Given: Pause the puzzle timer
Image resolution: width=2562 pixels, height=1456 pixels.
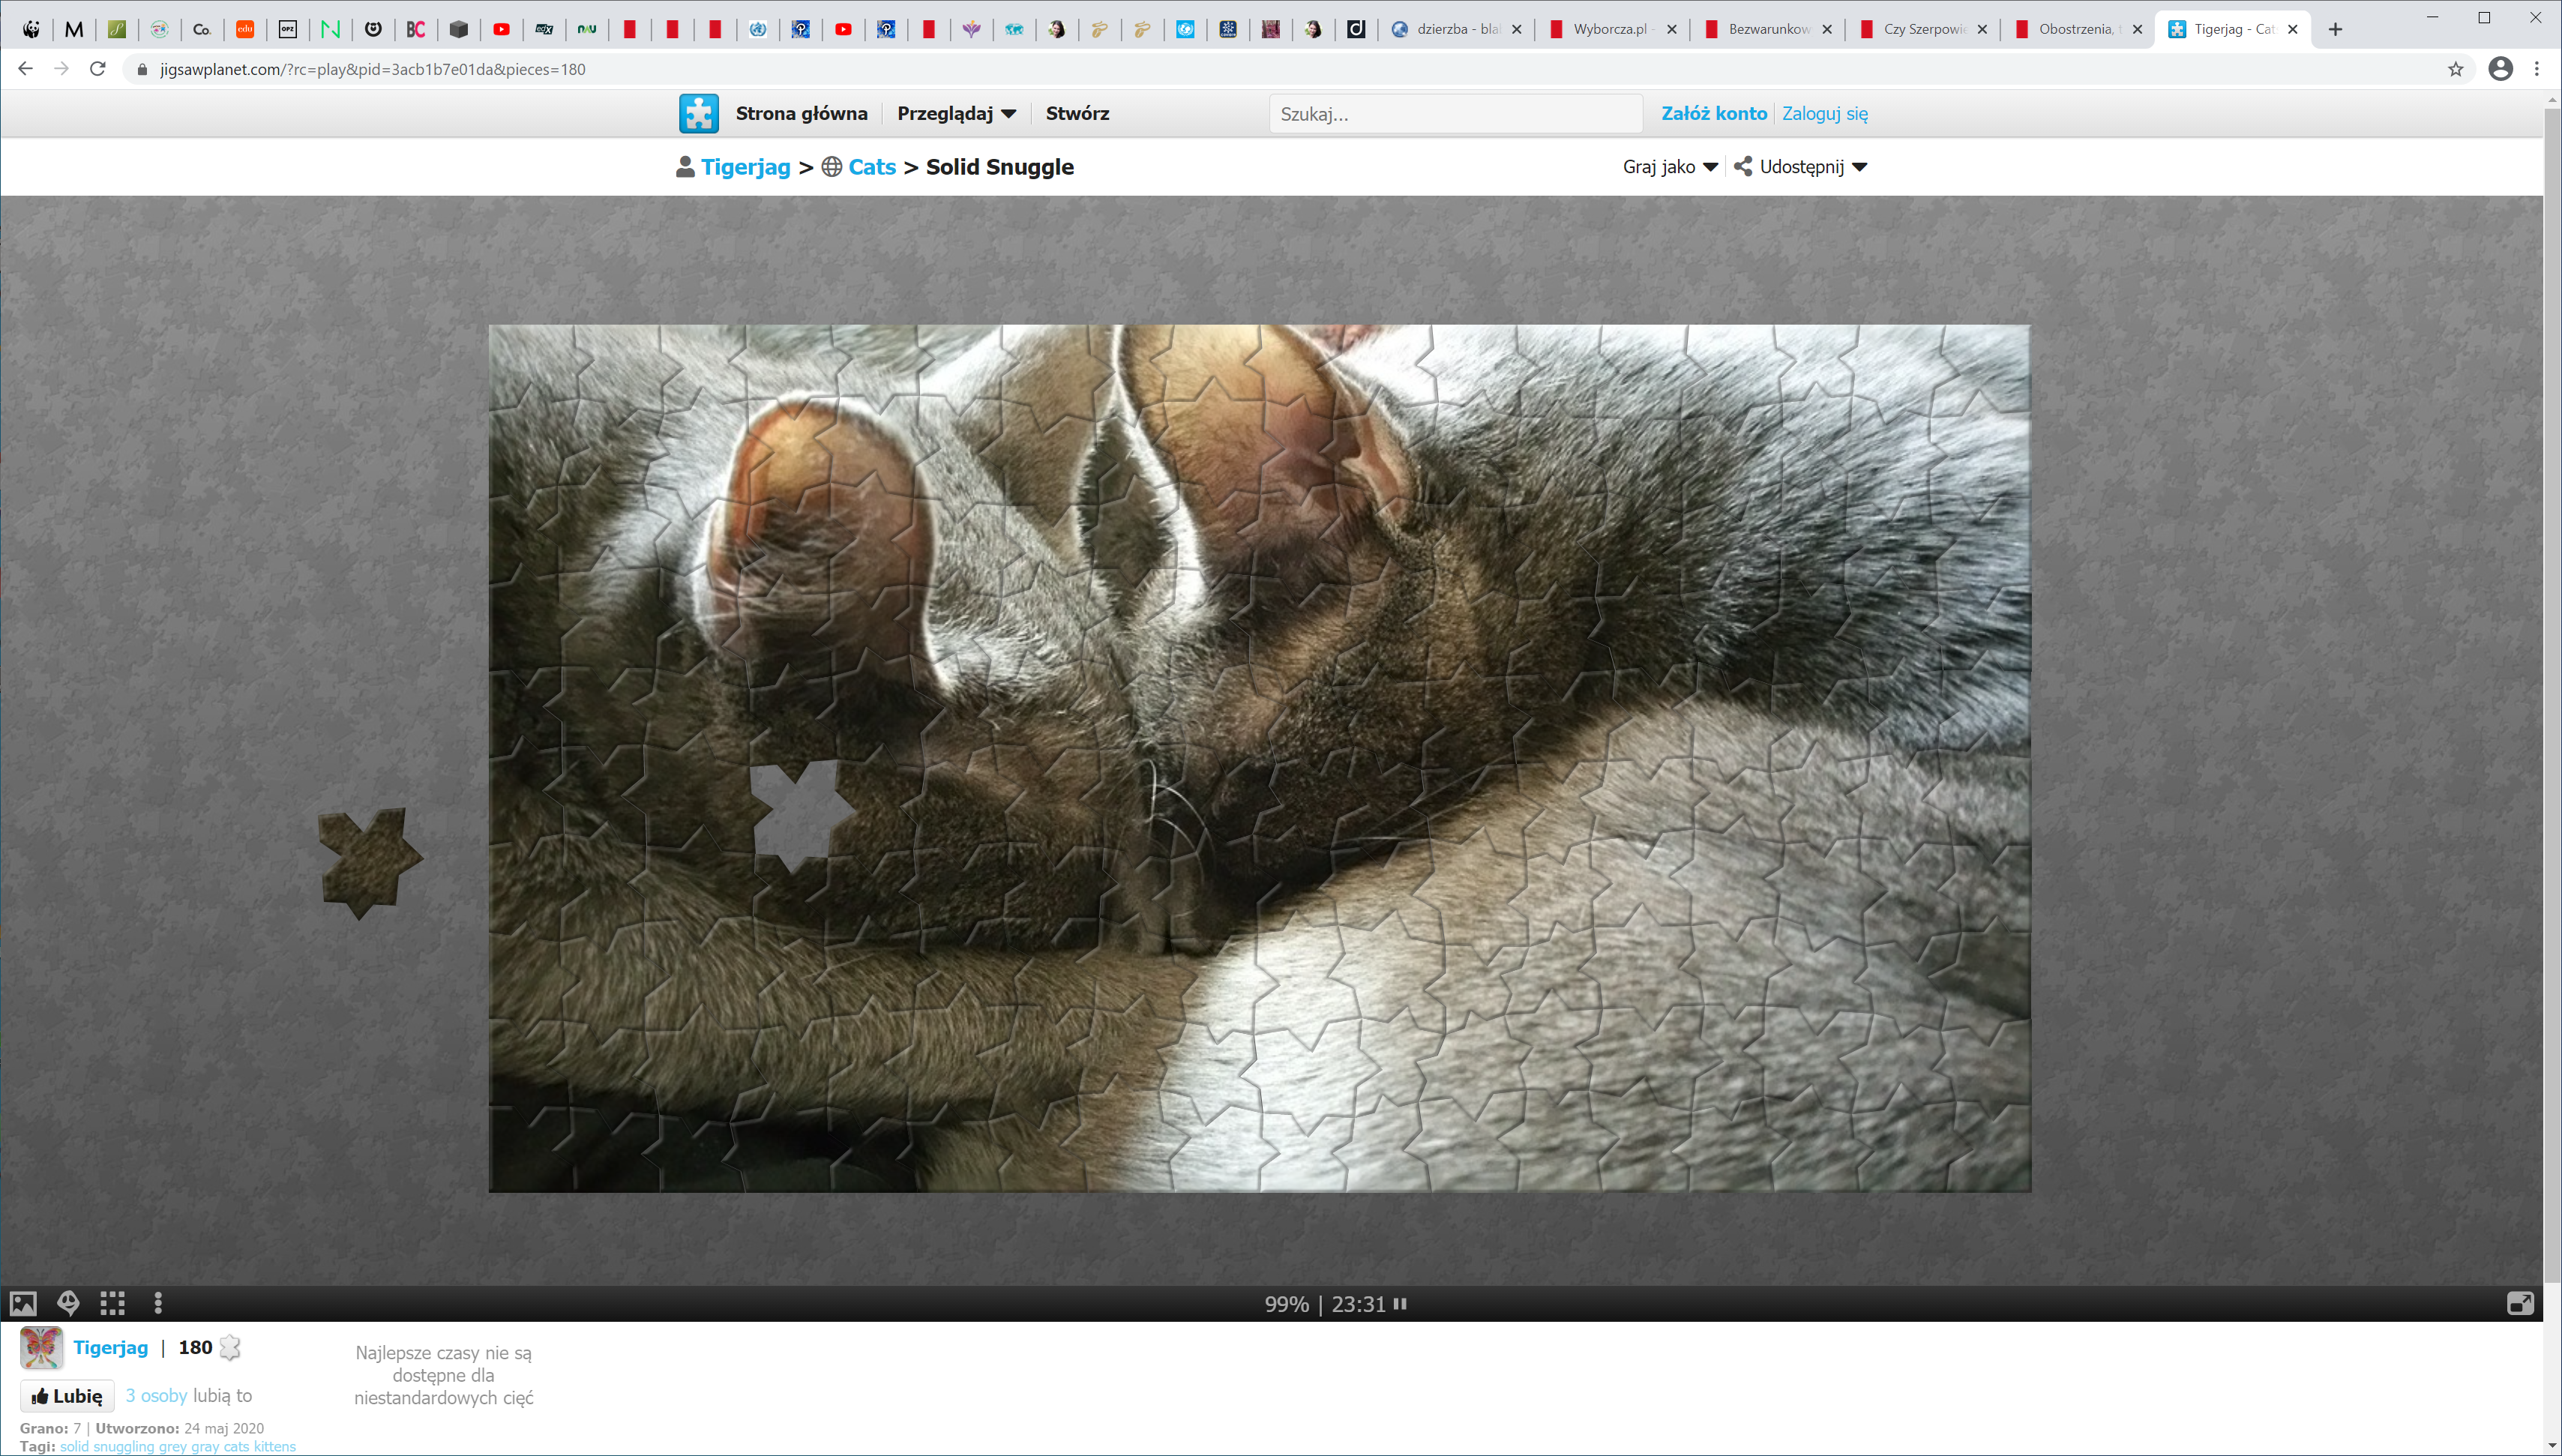Looking at the screenshot, I should (1400, 1303).
